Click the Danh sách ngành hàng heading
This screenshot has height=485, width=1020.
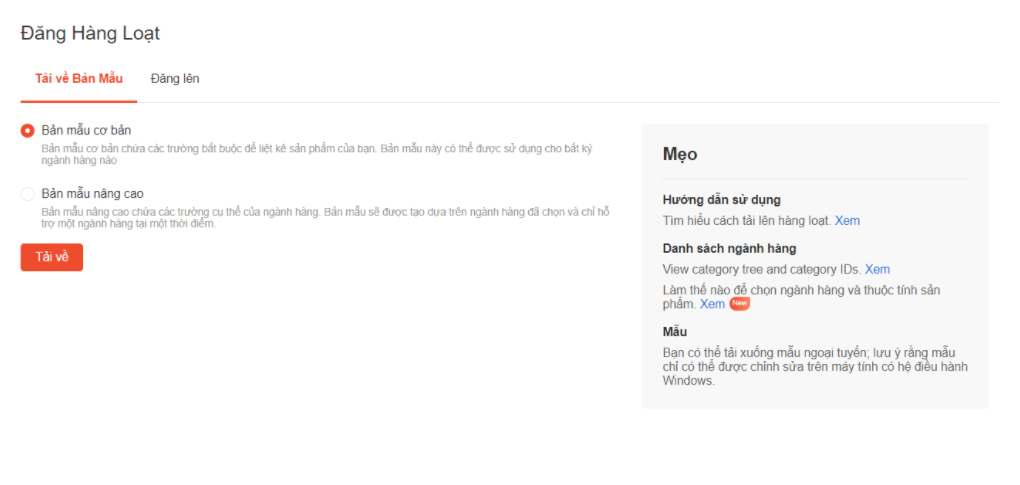729,249
